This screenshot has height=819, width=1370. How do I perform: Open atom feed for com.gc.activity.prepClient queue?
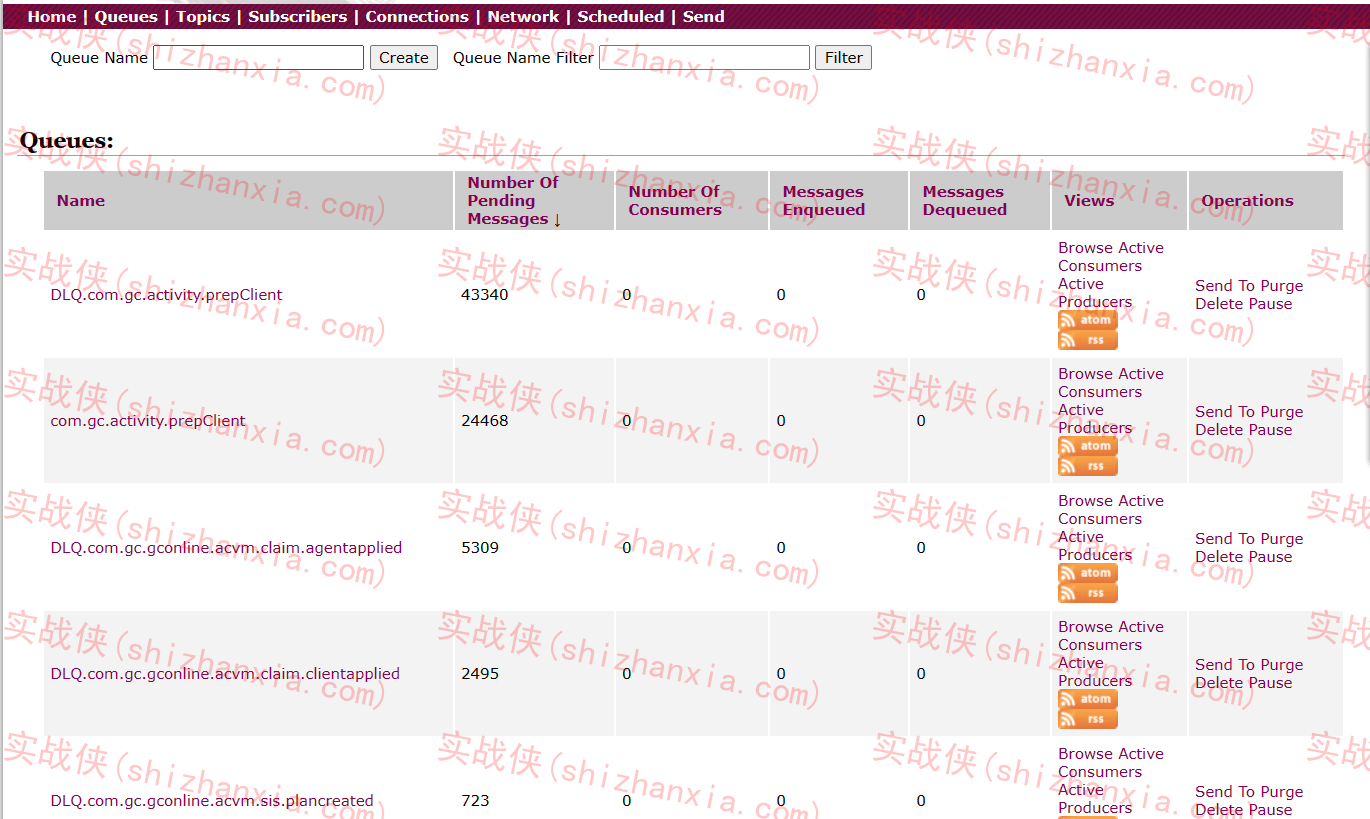tap(1087, 446)
